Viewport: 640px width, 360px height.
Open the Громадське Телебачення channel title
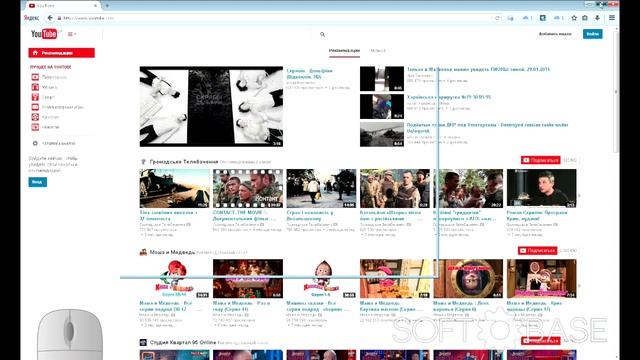pos(184,162)
